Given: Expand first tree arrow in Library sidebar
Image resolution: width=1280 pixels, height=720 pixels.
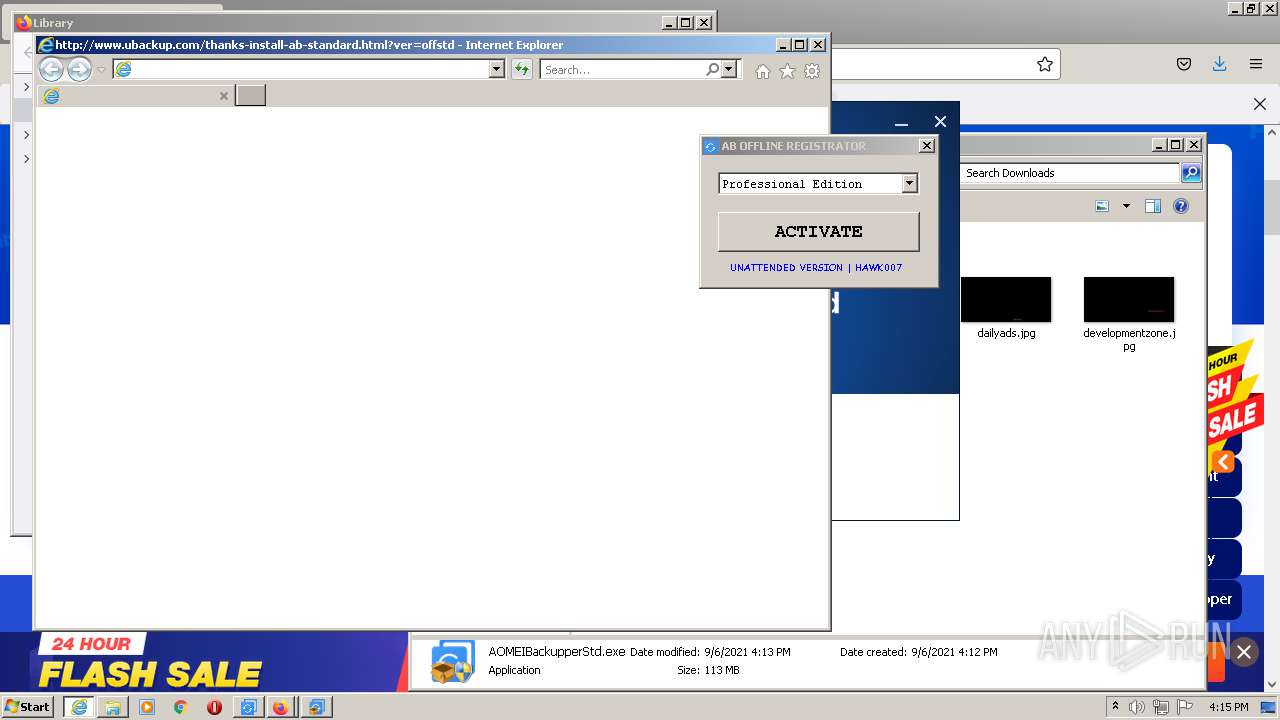Looking at the screenshot, I should coord(26,87).
